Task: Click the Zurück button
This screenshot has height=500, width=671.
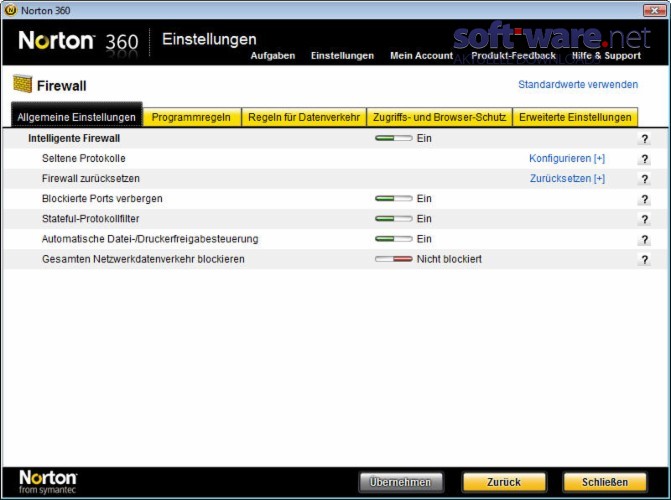Action: point(504,482)
